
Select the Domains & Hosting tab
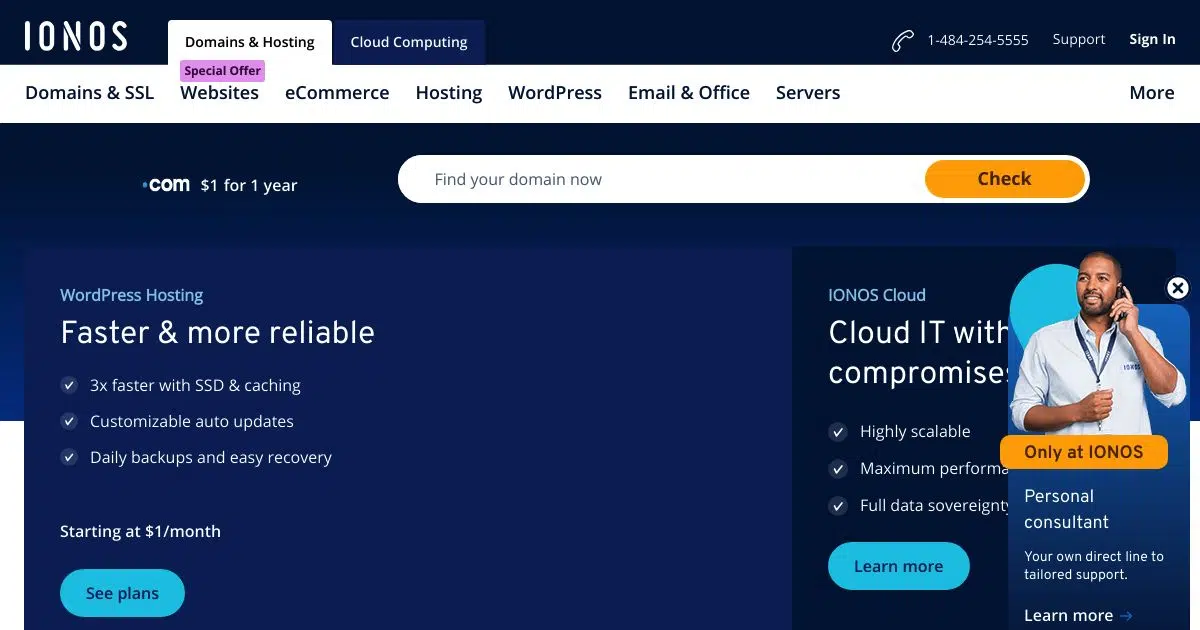coord(249,42)
